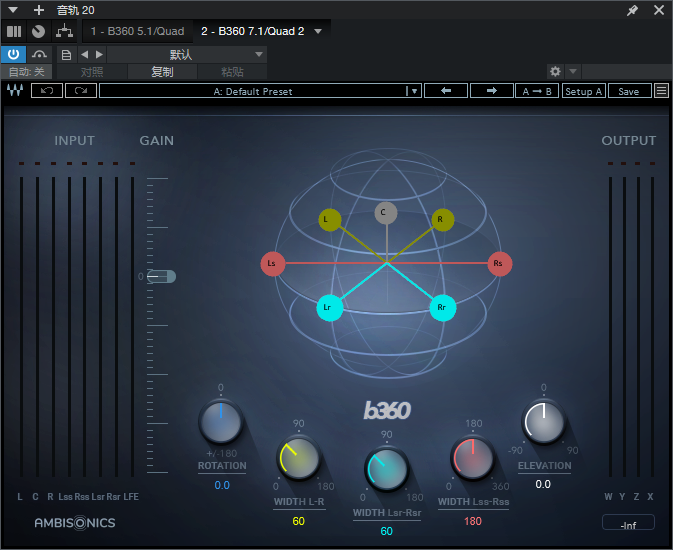Image resolution: width=673 pixels, height=550 pixels.
Task: Load the next preset with right arrow
Action: point(491,91)
